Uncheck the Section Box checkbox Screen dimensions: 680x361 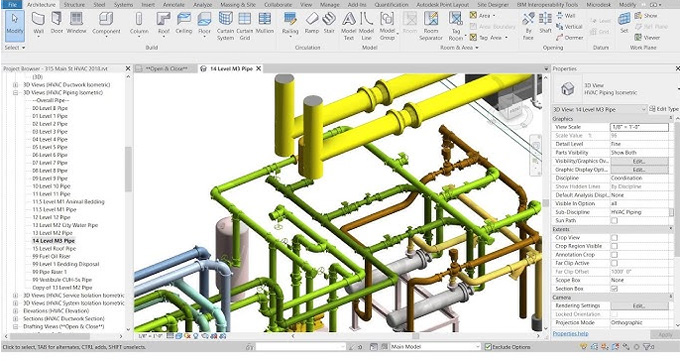tap(614, 289)
